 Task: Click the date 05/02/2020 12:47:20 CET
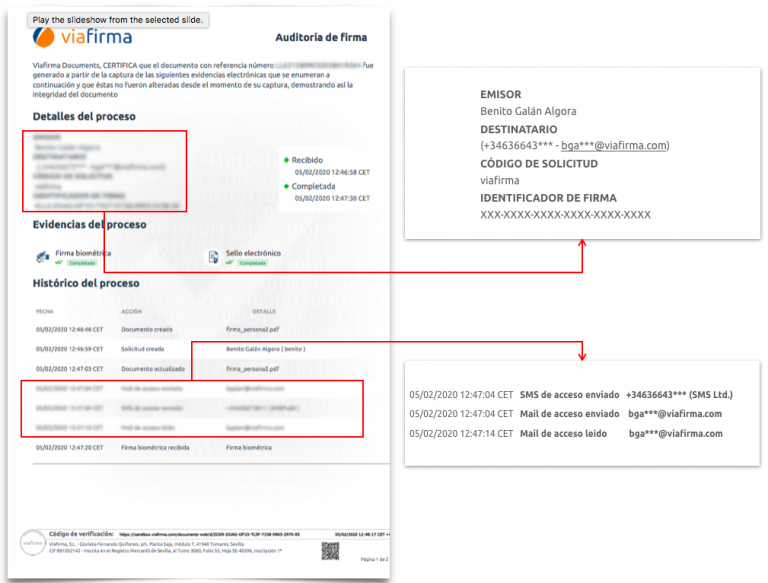pos(70,447)
